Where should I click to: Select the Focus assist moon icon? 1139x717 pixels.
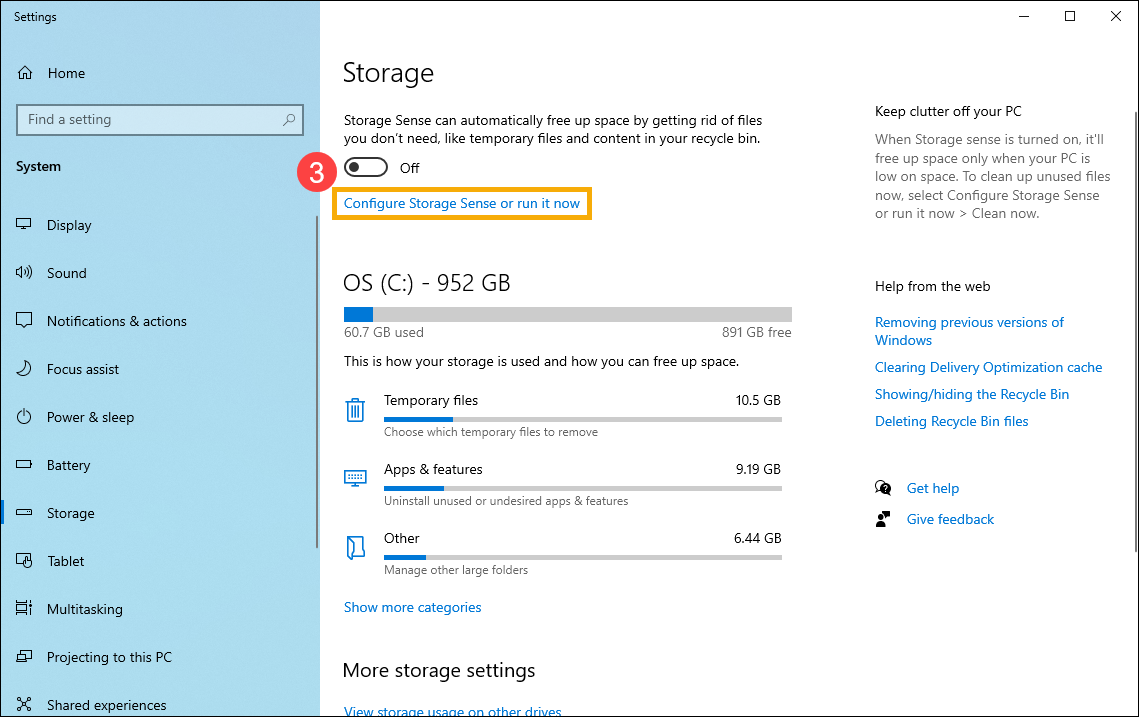23,368
